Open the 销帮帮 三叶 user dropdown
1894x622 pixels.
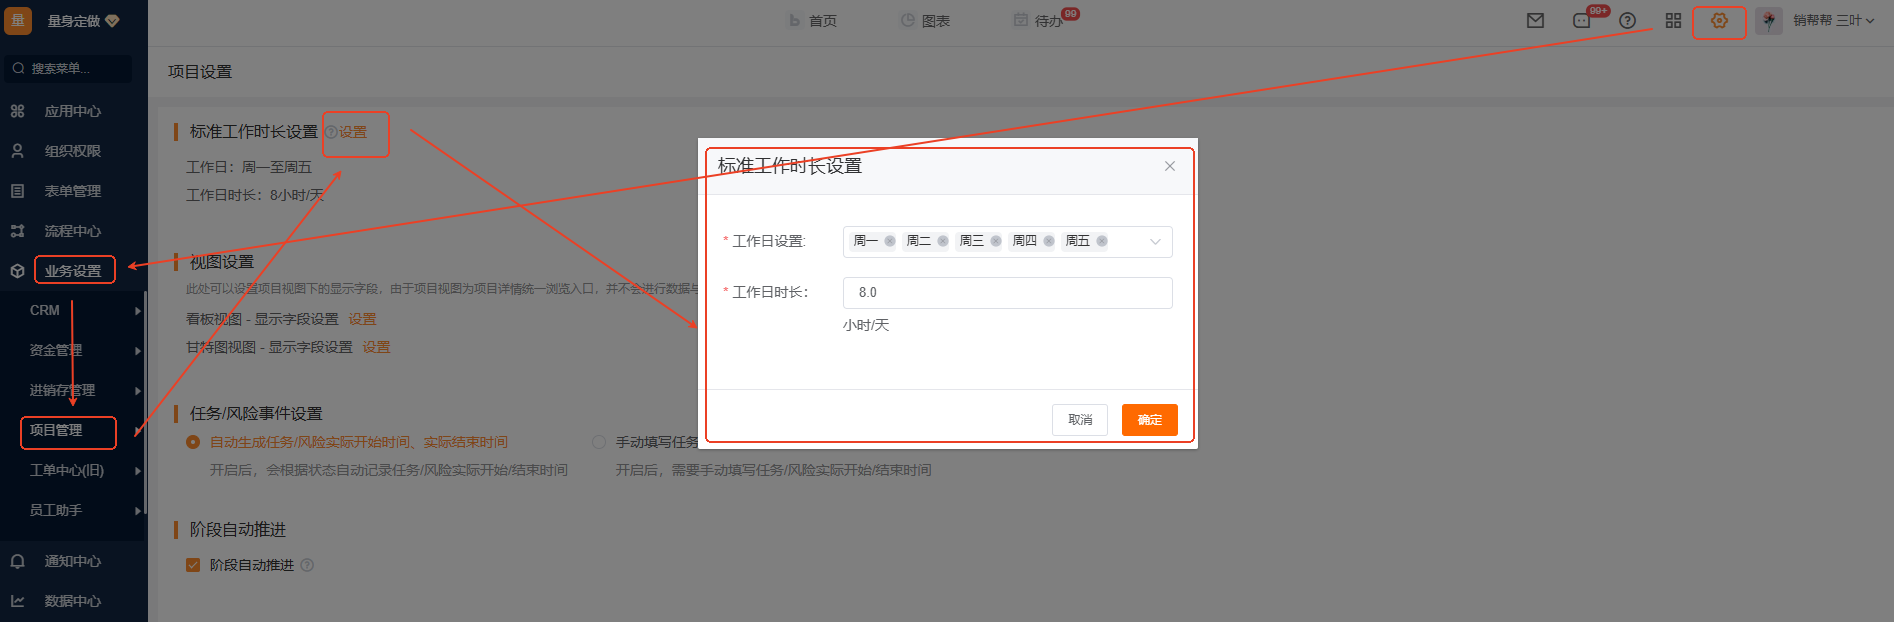point(1833,21)
